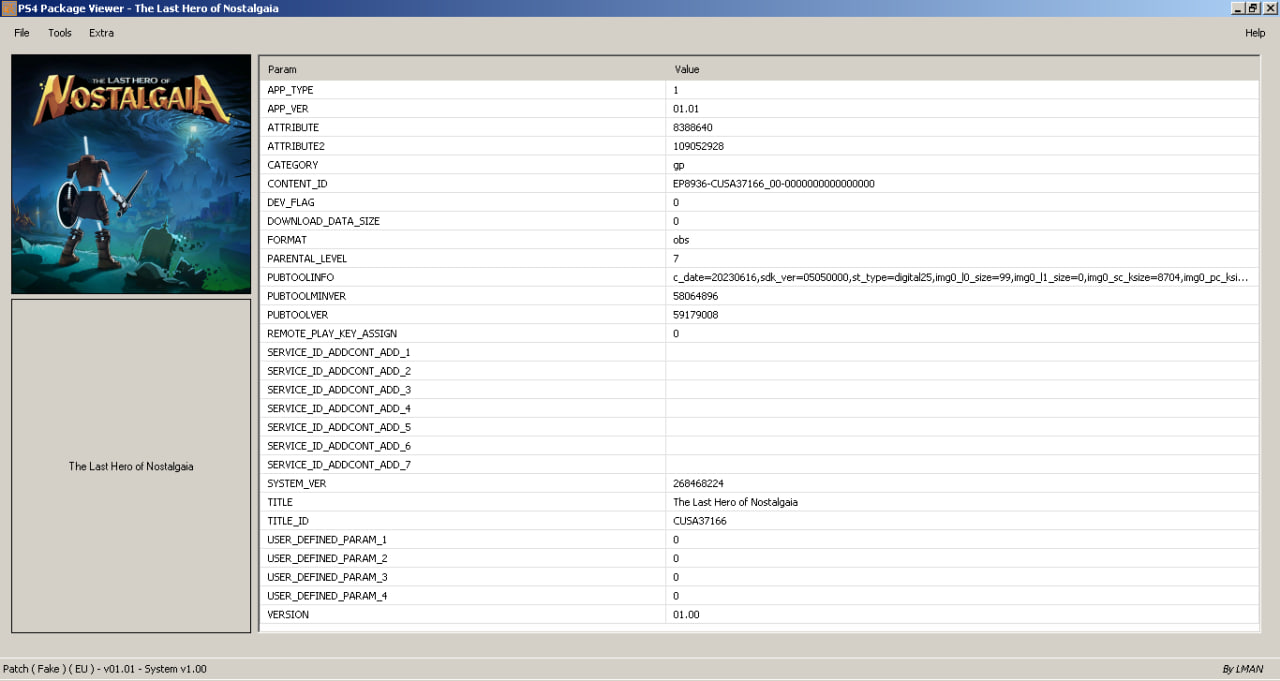Select the ATTRIBUTE2 value 109052928

coord(698,146)
